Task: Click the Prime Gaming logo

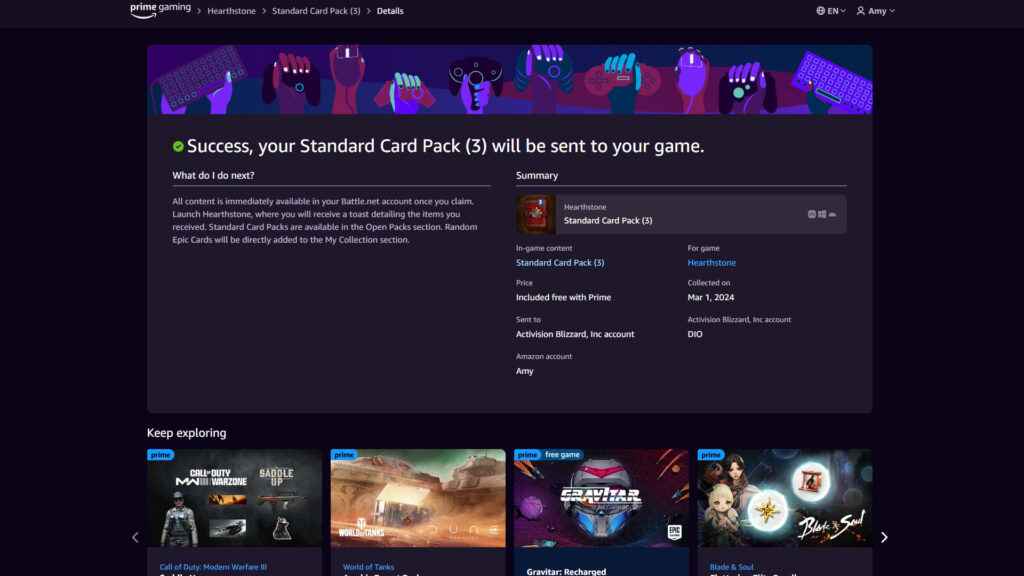Action: coord(158,10)
